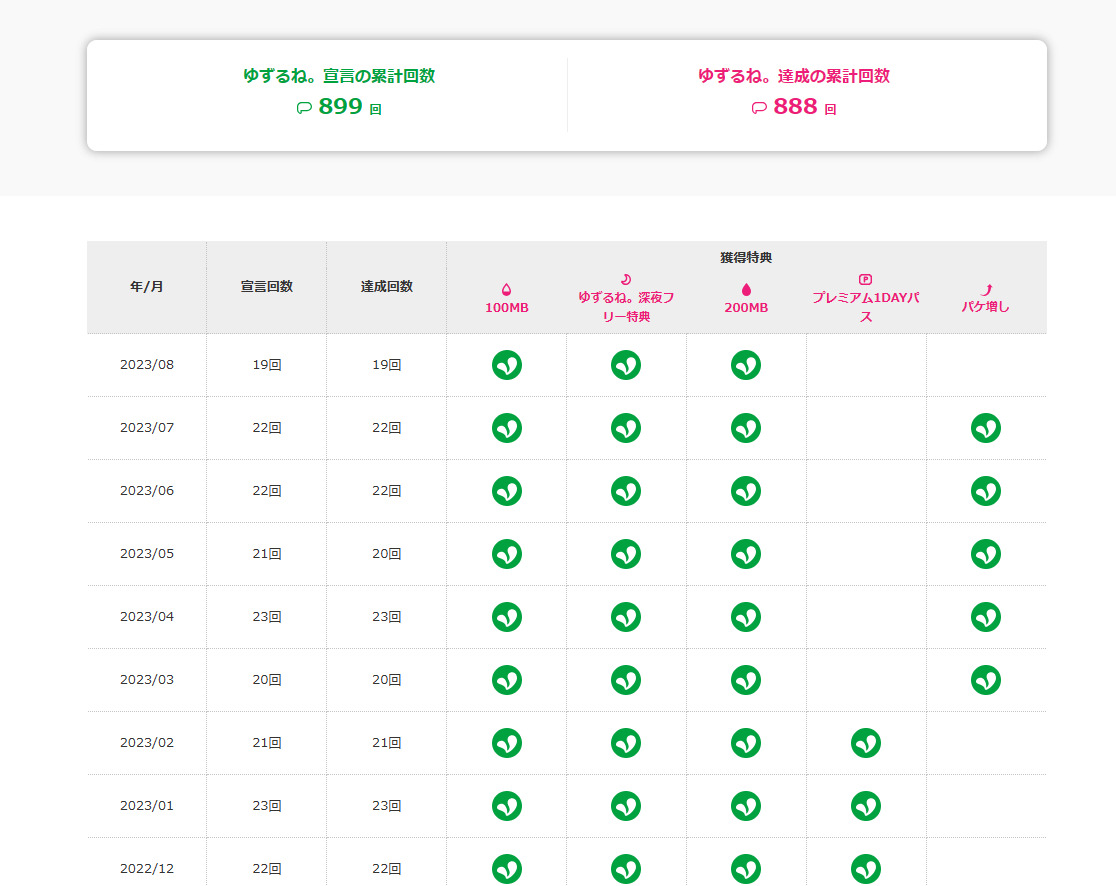The height and width of the screenshot is (886, 1116).
Task: Click the 宣言回数 column header
Action: (267, 287)
